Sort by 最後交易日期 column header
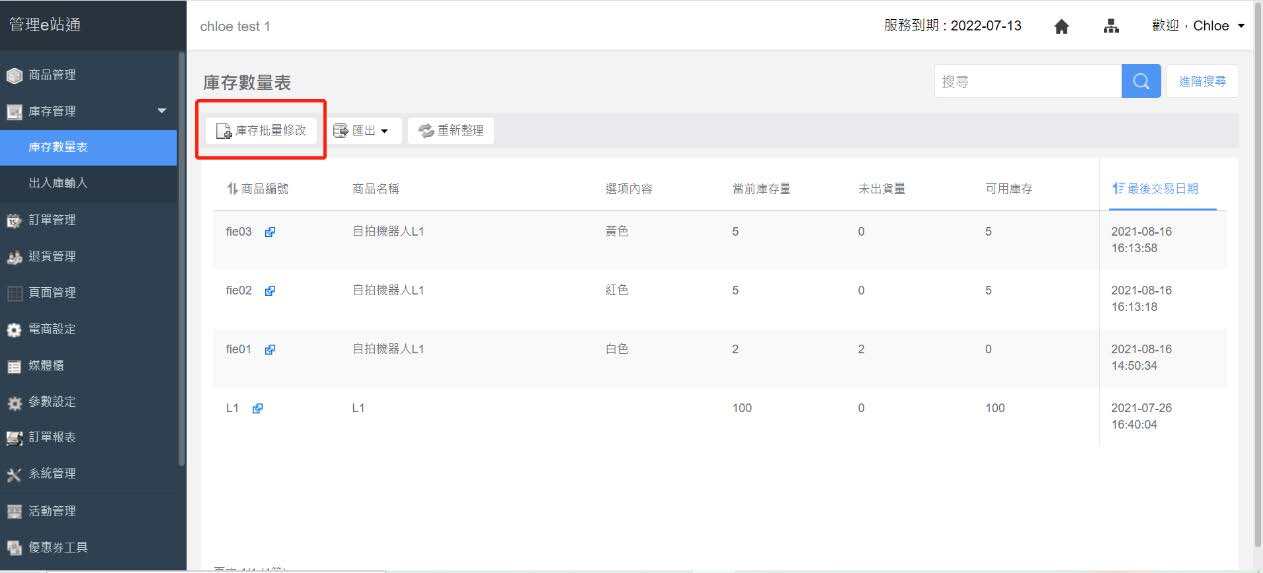The width and height of the screenshot is (1263, 573). pyautogui.click(x=1155, y=189)
